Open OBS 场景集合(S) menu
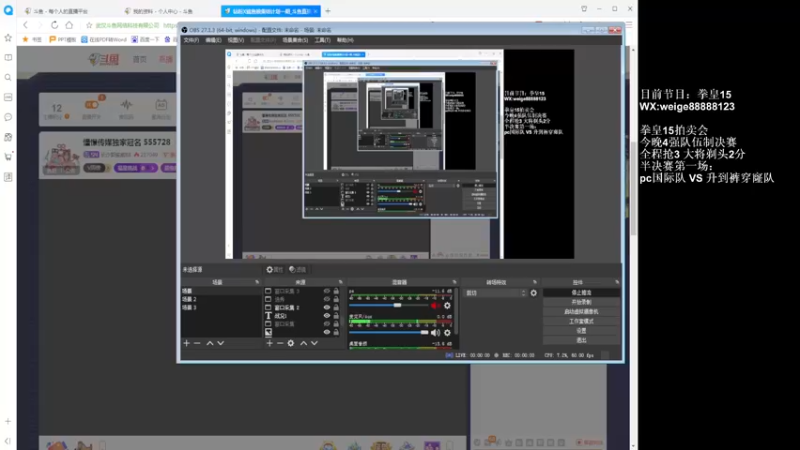 295,40
